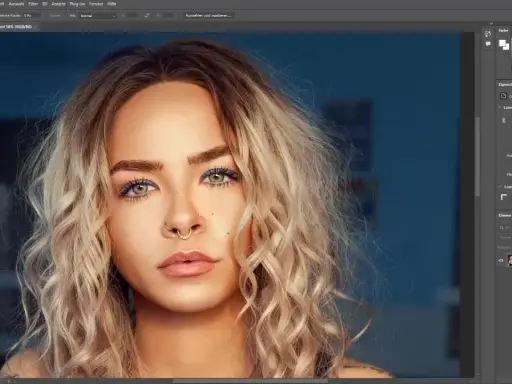Toggle visibility eye of the portrait layer

pyautogui.click(x=501, y=261)
